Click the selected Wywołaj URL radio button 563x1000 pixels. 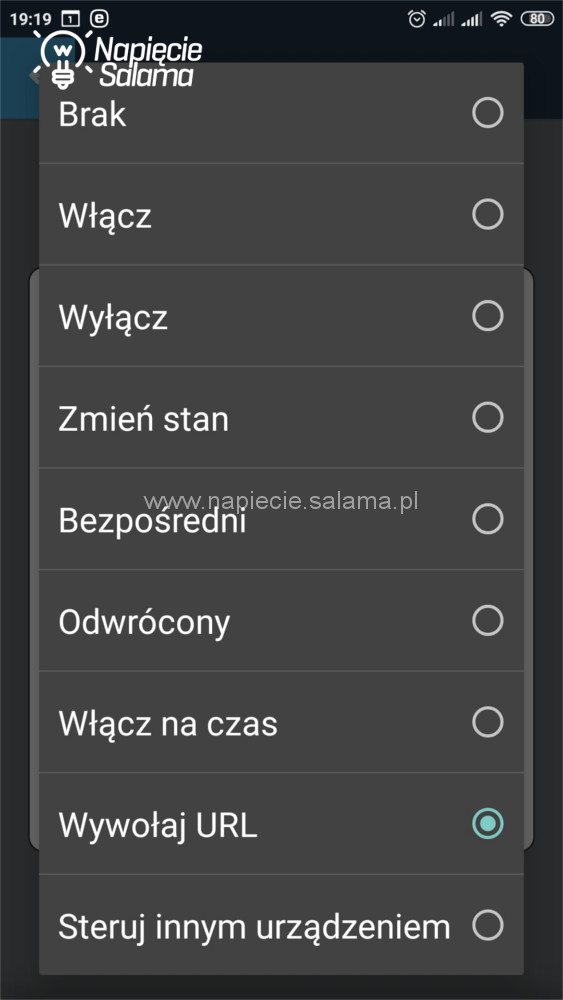click(x=487, y=823)
